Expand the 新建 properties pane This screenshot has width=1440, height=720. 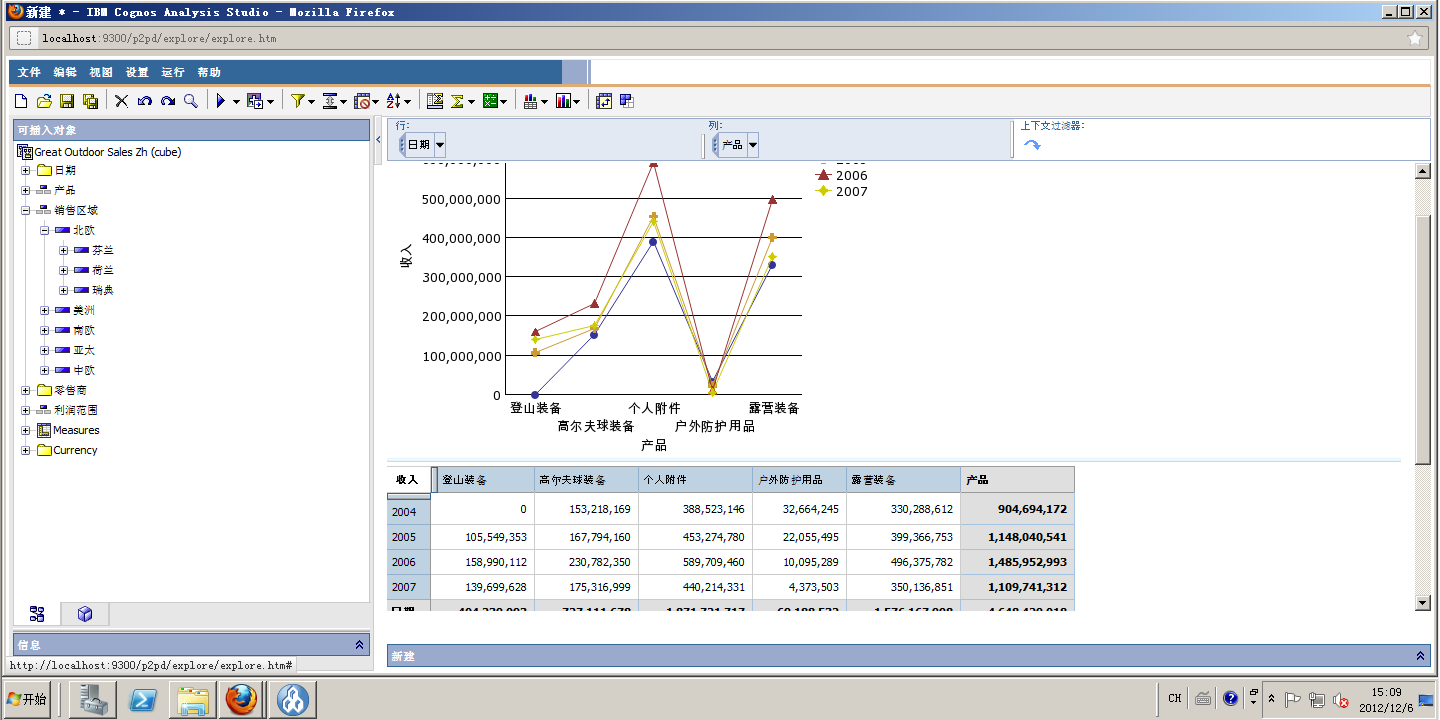click(1420, 656)
